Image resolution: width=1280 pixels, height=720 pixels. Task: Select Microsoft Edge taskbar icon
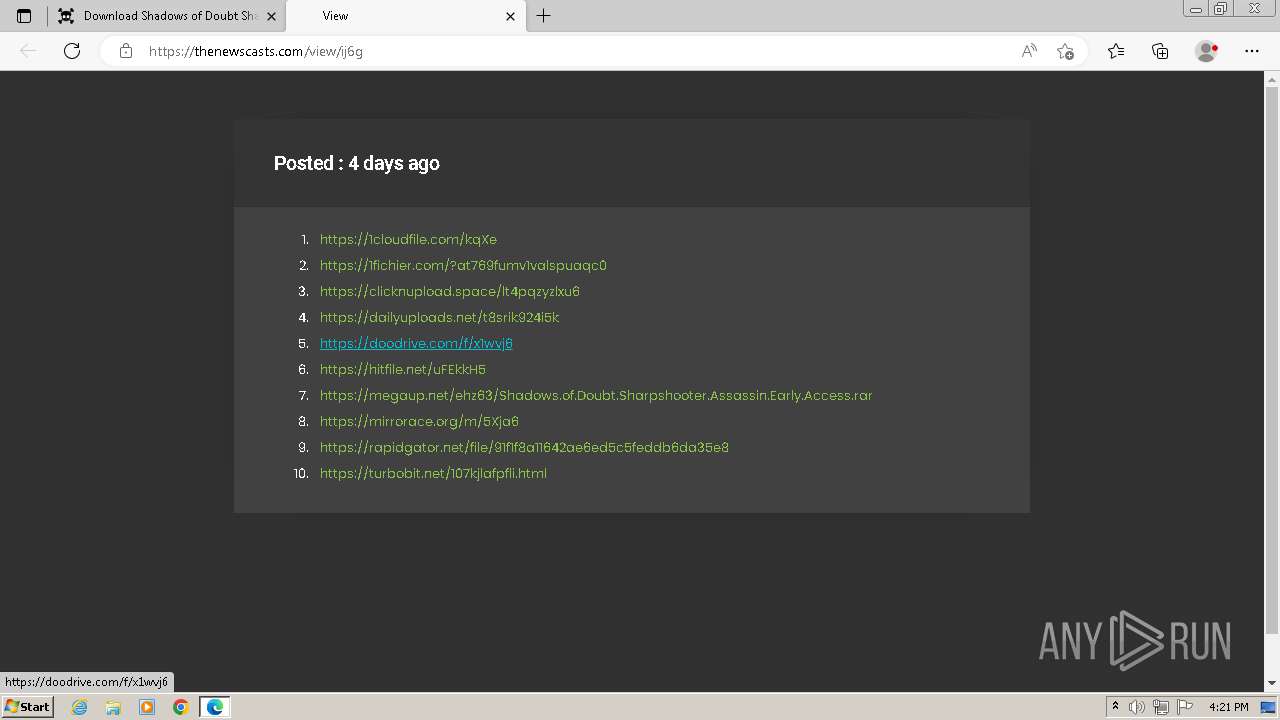[215, 707]
